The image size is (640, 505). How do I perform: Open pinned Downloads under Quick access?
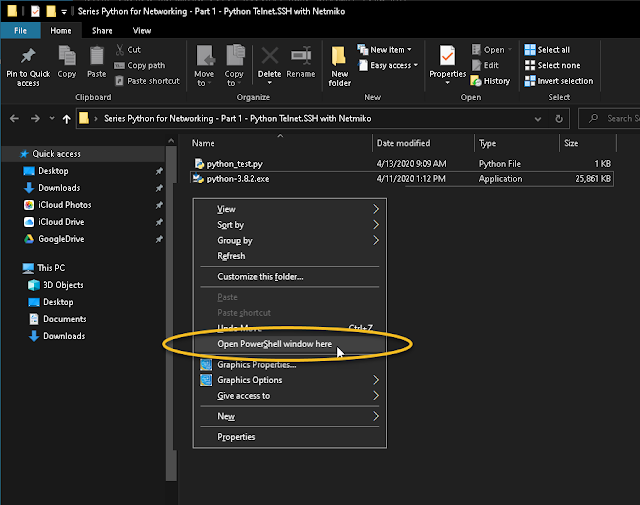(x=59, y=188)
